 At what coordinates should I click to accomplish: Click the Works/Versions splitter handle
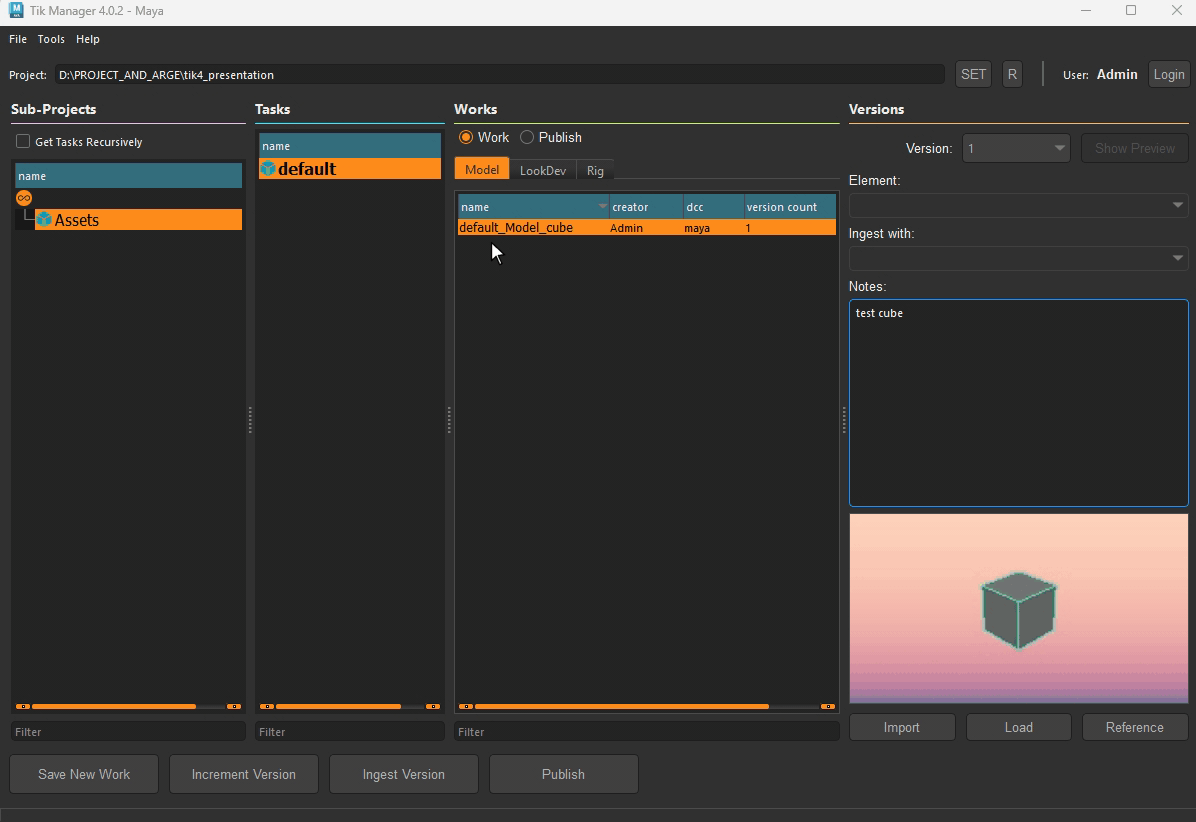(844, 420)
